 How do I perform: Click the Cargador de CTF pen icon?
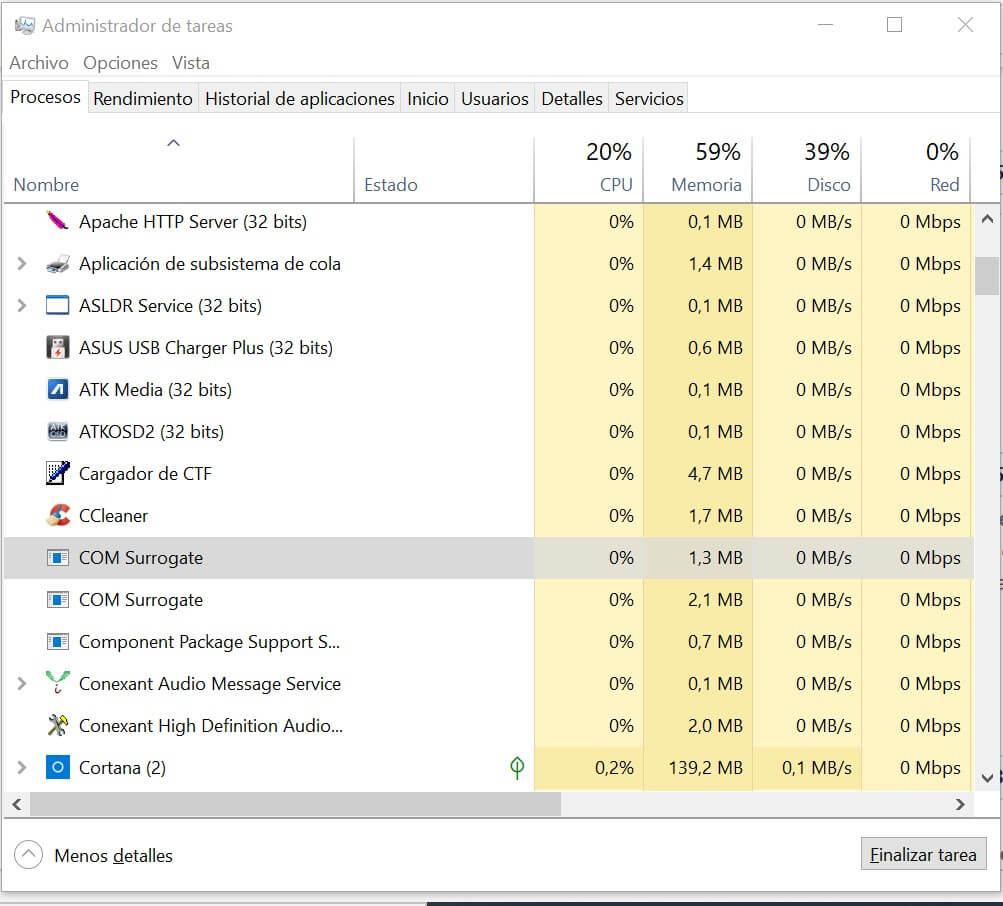(x=58, y=473)
